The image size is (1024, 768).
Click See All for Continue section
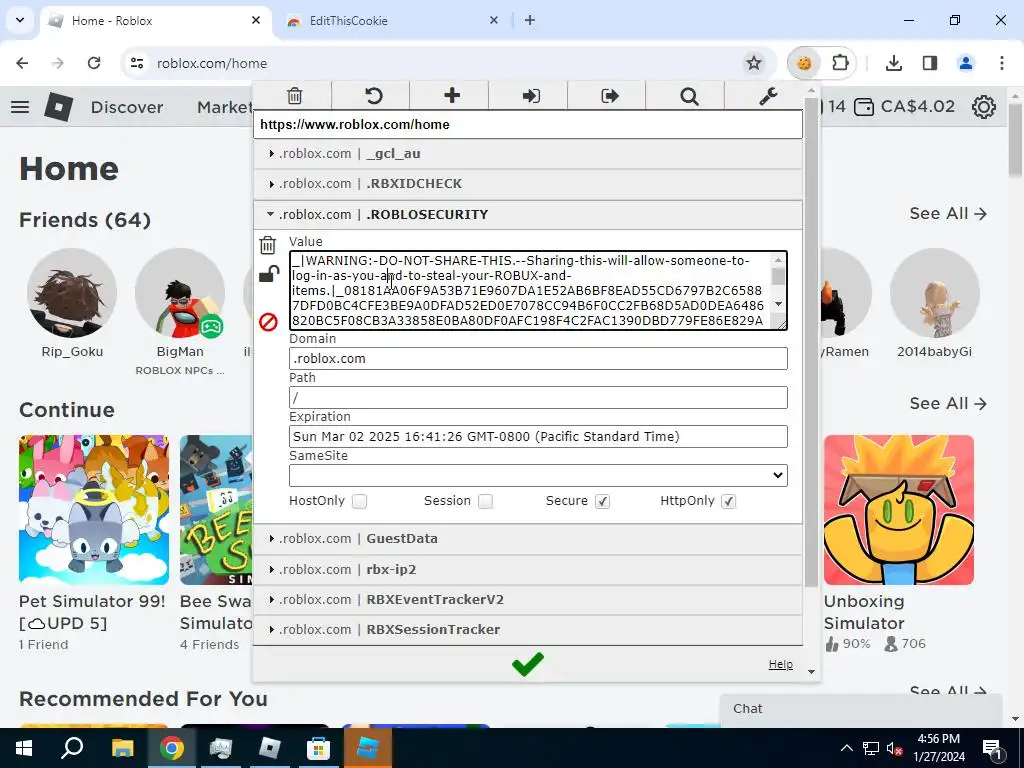948,404
